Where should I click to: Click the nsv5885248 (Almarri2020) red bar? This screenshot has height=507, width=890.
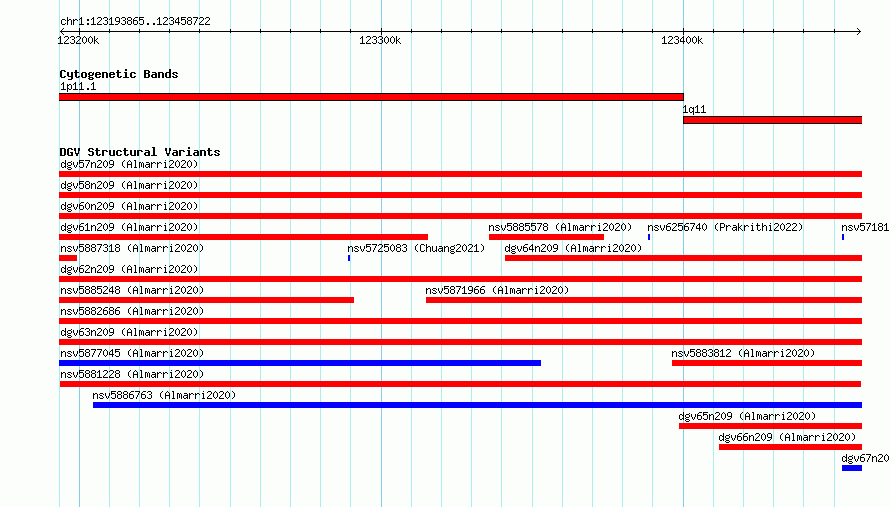(207, 300)
